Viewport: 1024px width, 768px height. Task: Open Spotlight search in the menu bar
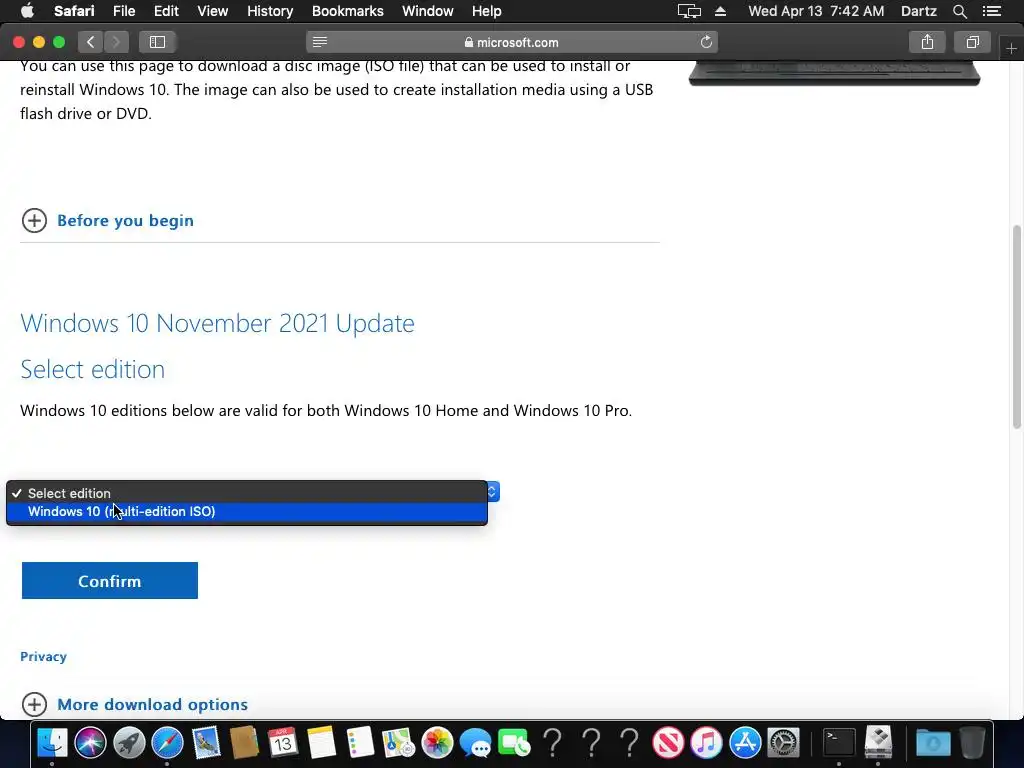959,11
